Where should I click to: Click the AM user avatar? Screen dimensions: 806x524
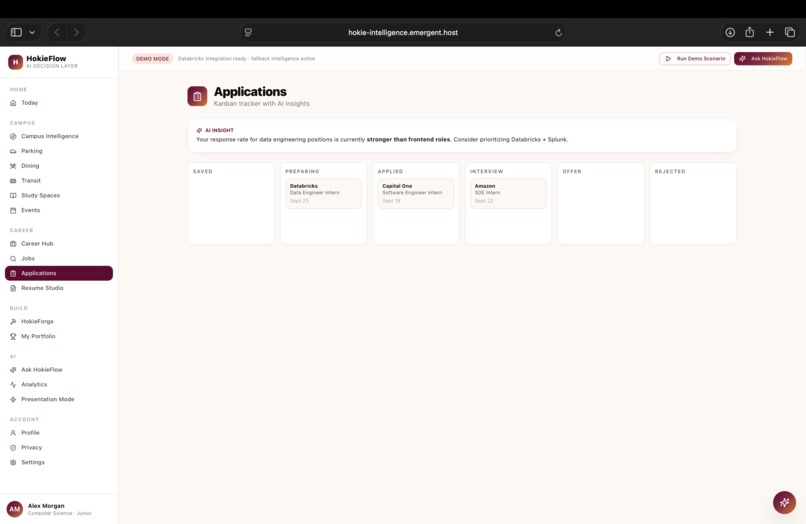(x=15, y=509)
